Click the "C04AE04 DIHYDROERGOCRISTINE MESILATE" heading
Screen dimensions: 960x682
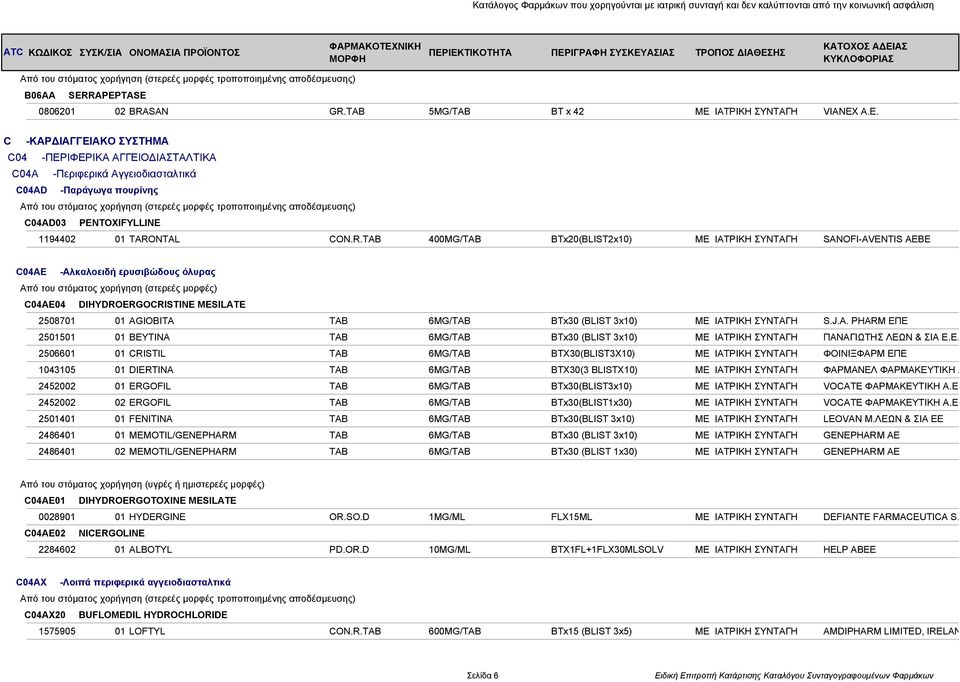click(x=135, y=304)
